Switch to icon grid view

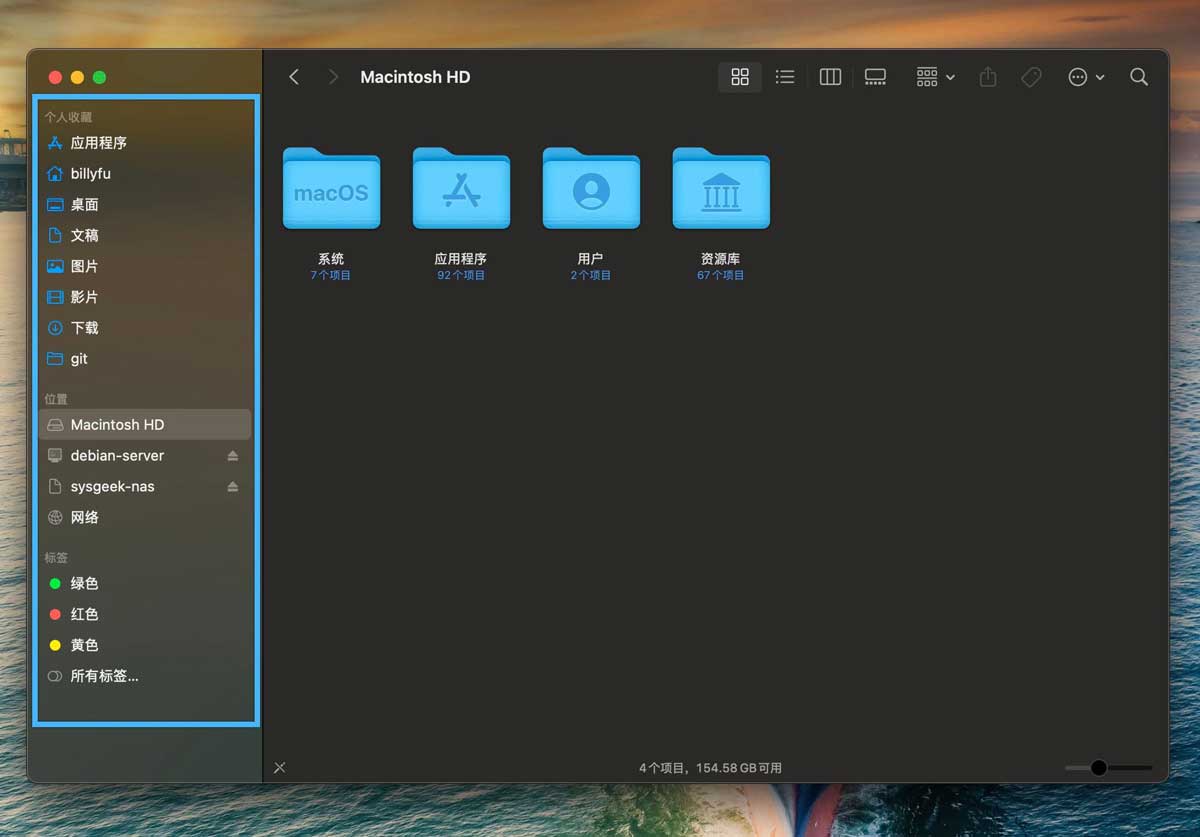[740, 77]
